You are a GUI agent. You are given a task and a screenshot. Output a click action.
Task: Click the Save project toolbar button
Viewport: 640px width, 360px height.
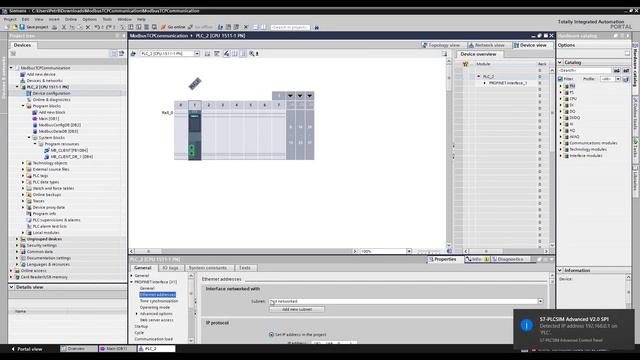pos(33,27)
